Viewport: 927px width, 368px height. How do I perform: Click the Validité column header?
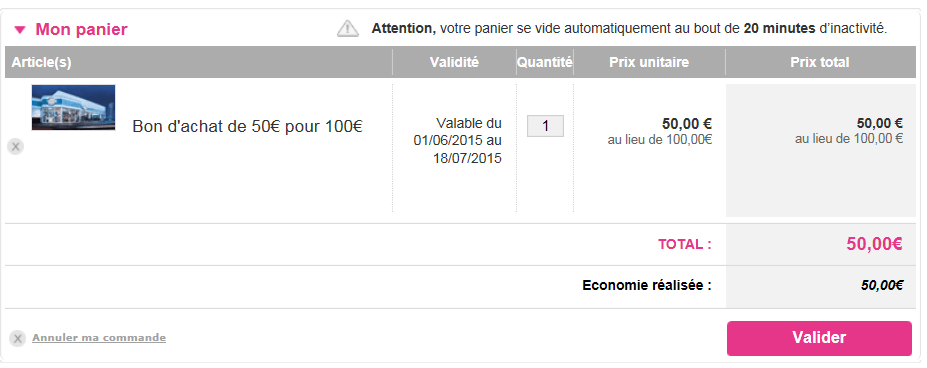click(x=454, y=62)
